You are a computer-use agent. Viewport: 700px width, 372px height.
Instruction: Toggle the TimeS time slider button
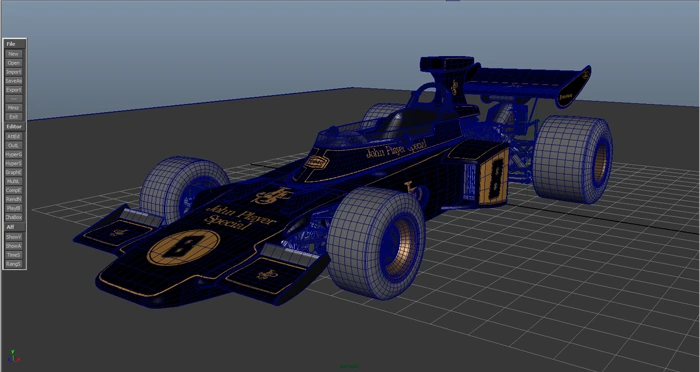point(13,255)
